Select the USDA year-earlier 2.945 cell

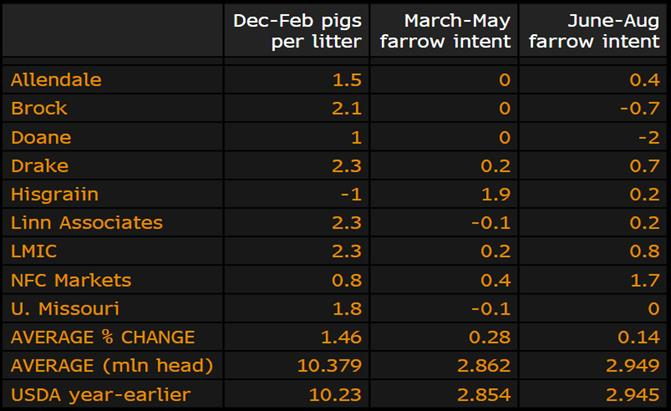click(x=636, y=394)
